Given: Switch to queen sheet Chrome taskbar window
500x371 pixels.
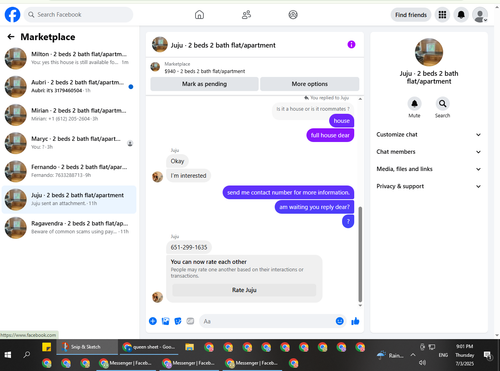Looking at the screenshot, I should click(149, 347).
